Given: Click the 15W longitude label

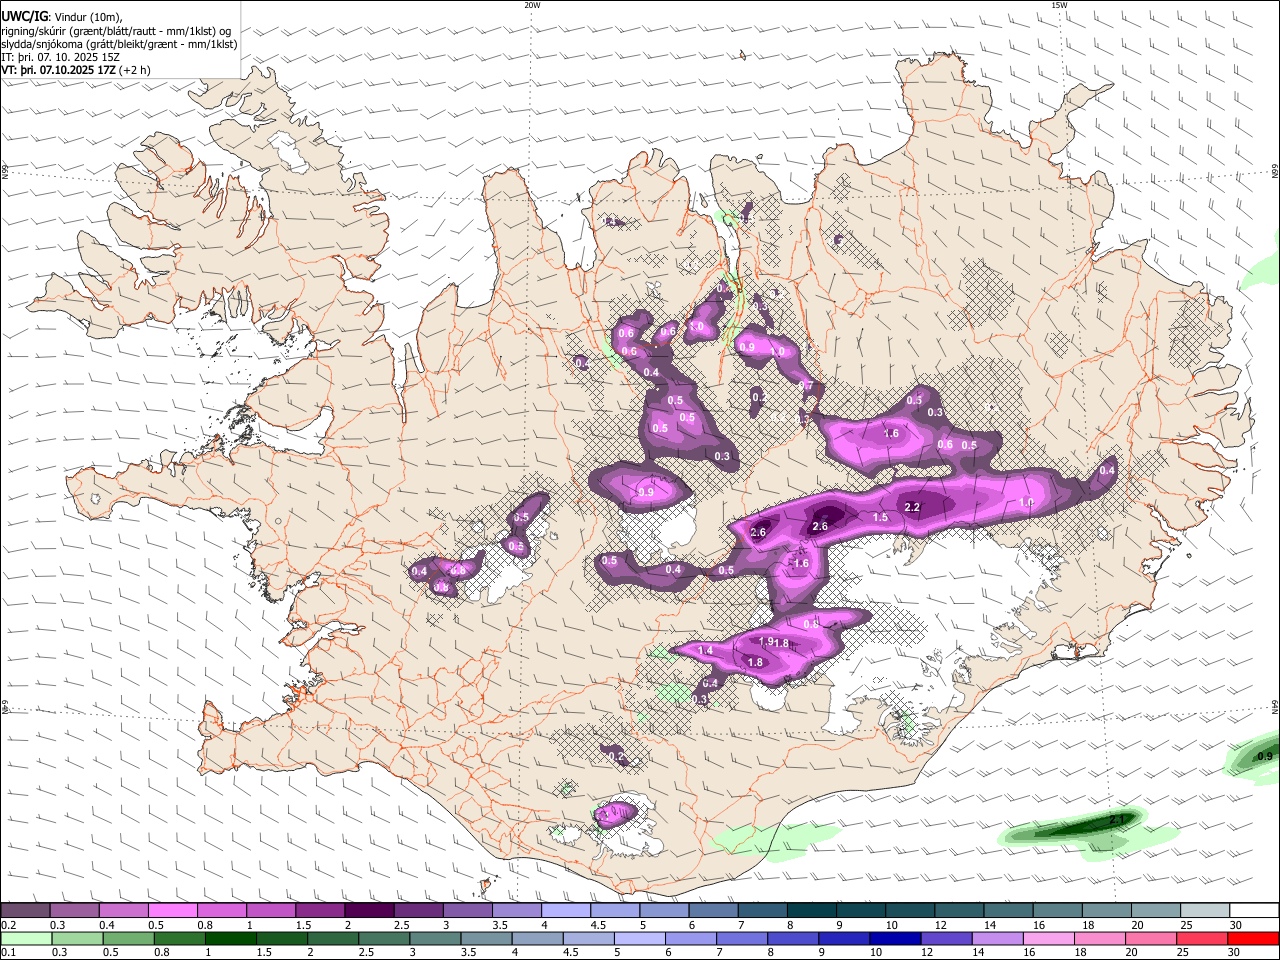Looking at the screenshot, I should click(x=1059, y=5).
